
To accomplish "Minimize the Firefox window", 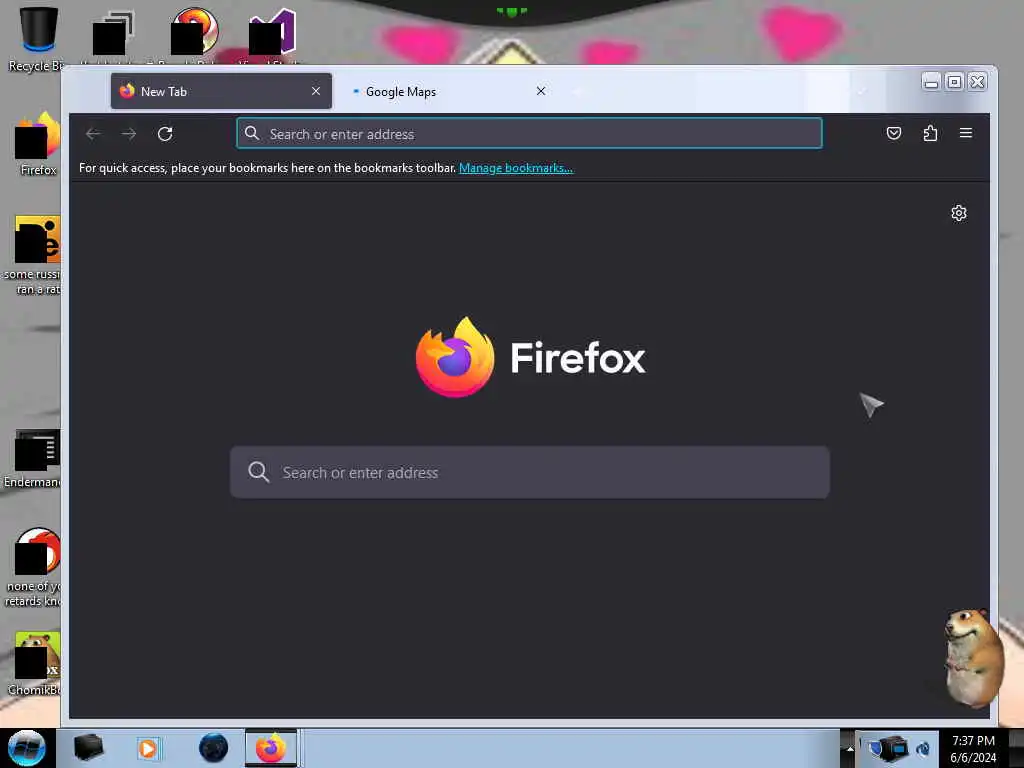I will point(931,82).
